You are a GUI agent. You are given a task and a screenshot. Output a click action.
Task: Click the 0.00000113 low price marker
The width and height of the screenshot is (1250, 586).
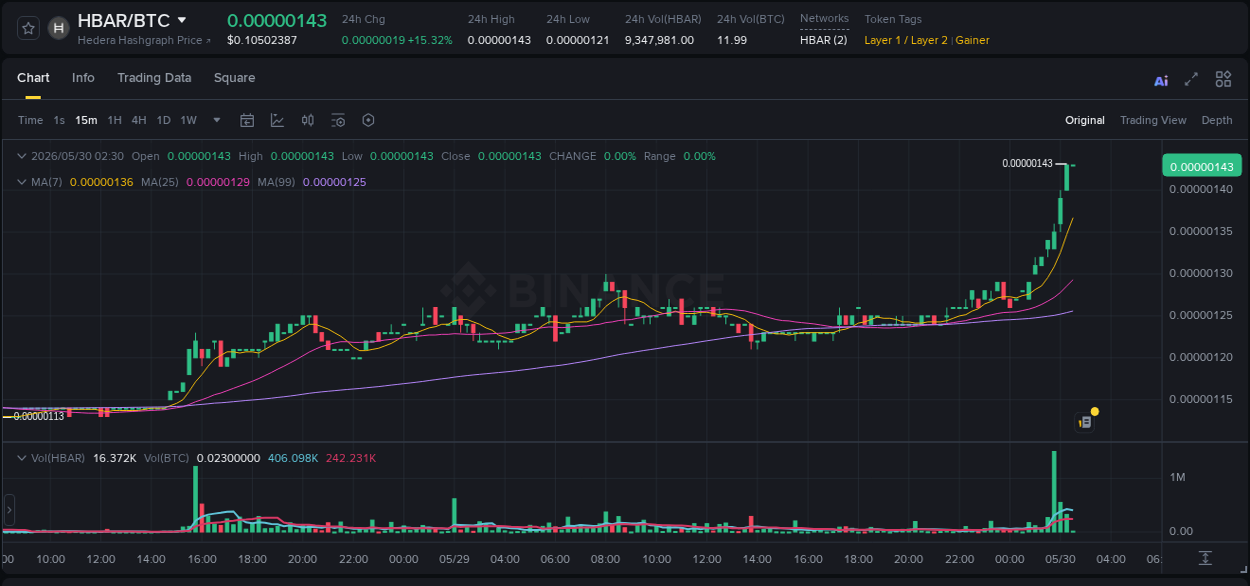pyautogui.click(x=38, y=416)
